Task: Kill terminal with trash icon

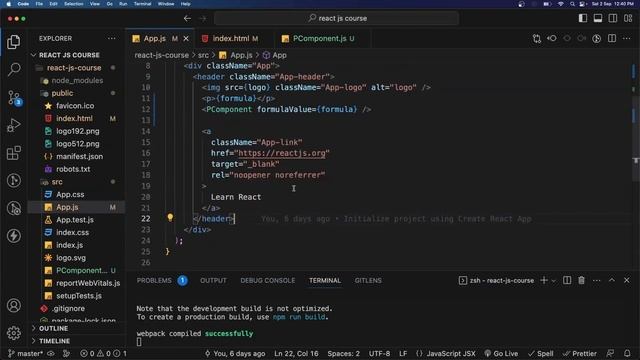Action: (581, 280)
